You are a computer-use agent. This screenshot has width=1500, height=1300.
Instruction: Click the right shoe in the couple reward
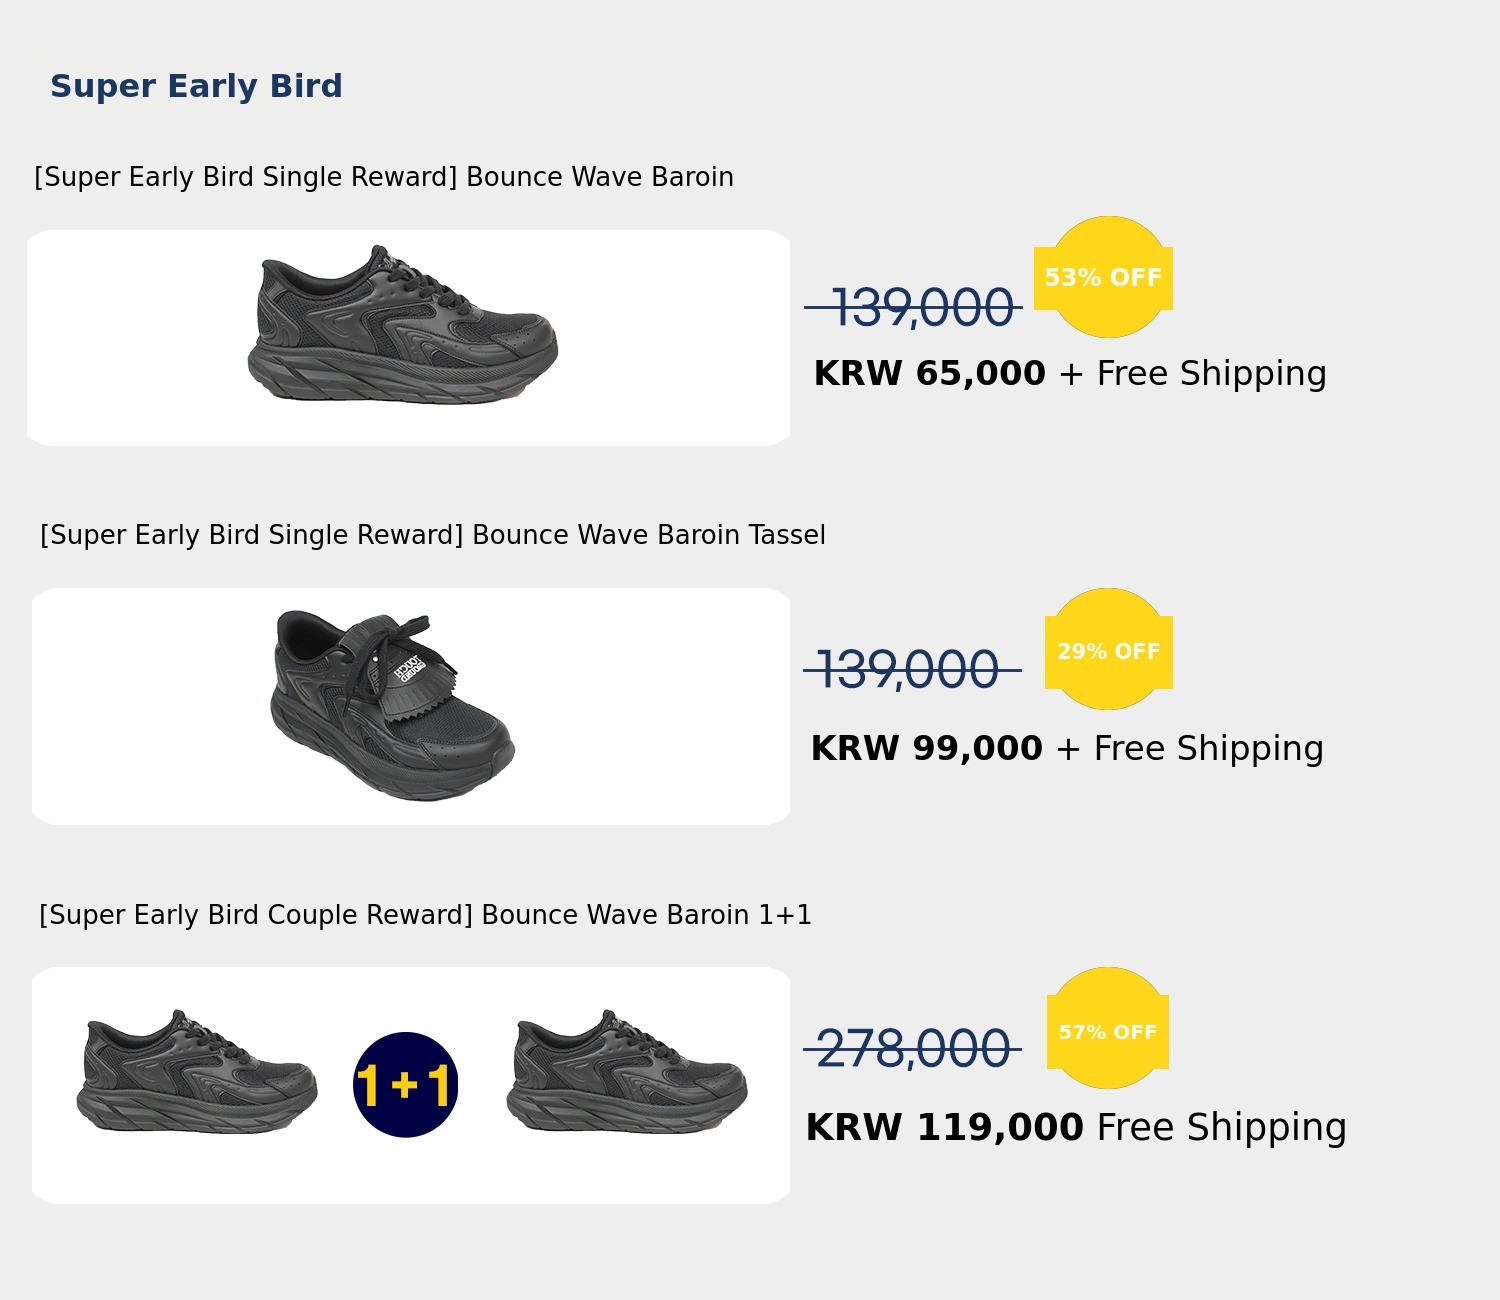click(x=626, y=1073)
